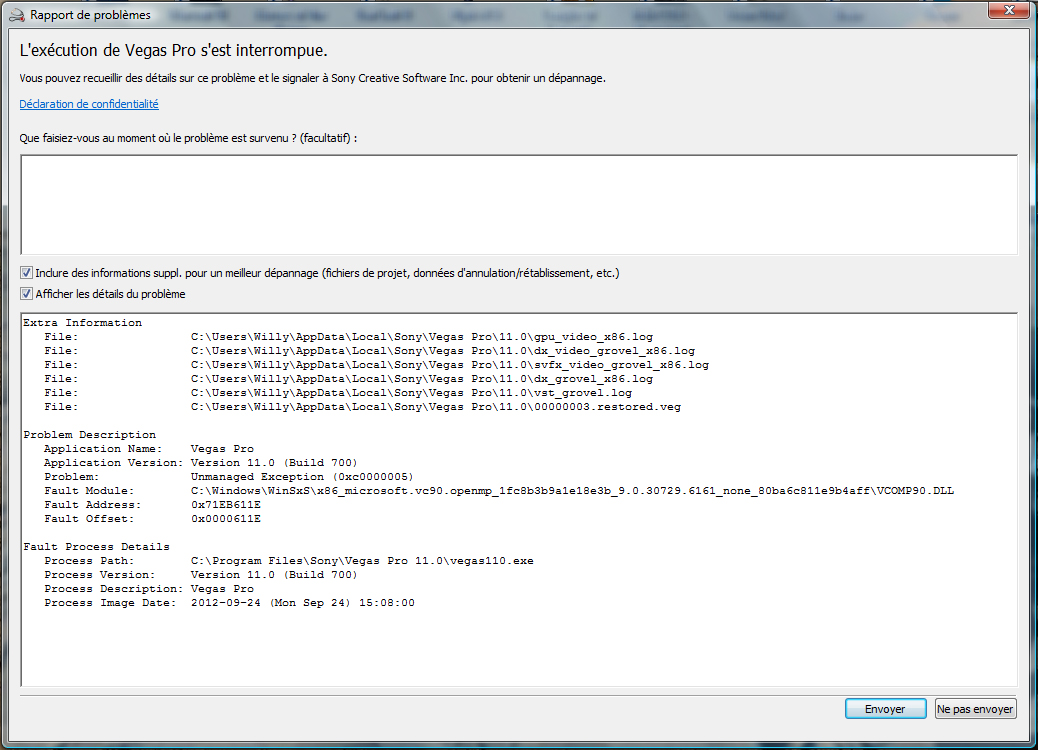Click the 'Fault Process Details' heading

(97, 547)
